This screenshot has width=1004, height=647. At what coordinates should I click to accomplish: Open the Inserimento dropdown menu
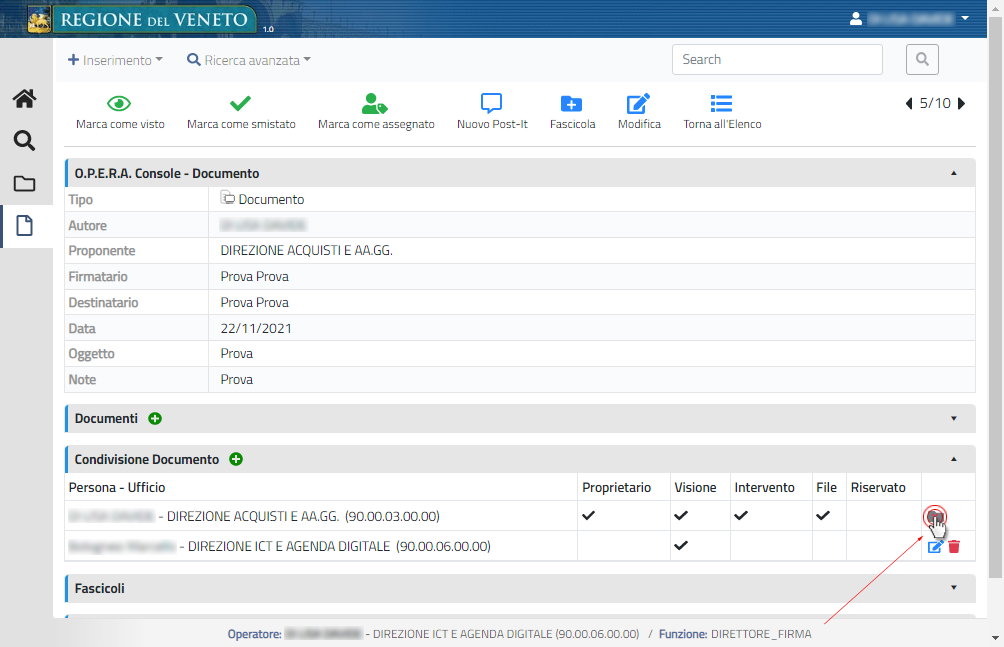[115, 60]
